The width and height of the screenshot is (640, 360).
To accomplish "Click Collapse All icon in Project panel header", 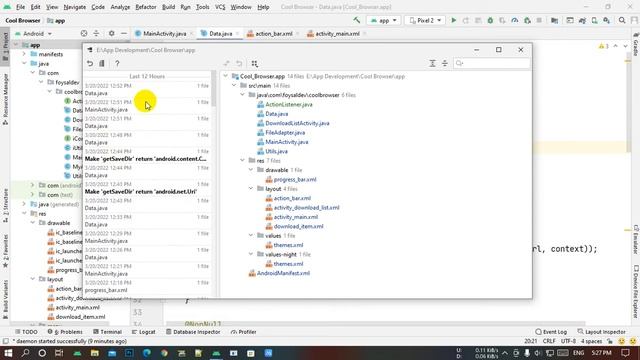I will pyautogui.click(x=96, y=33).
